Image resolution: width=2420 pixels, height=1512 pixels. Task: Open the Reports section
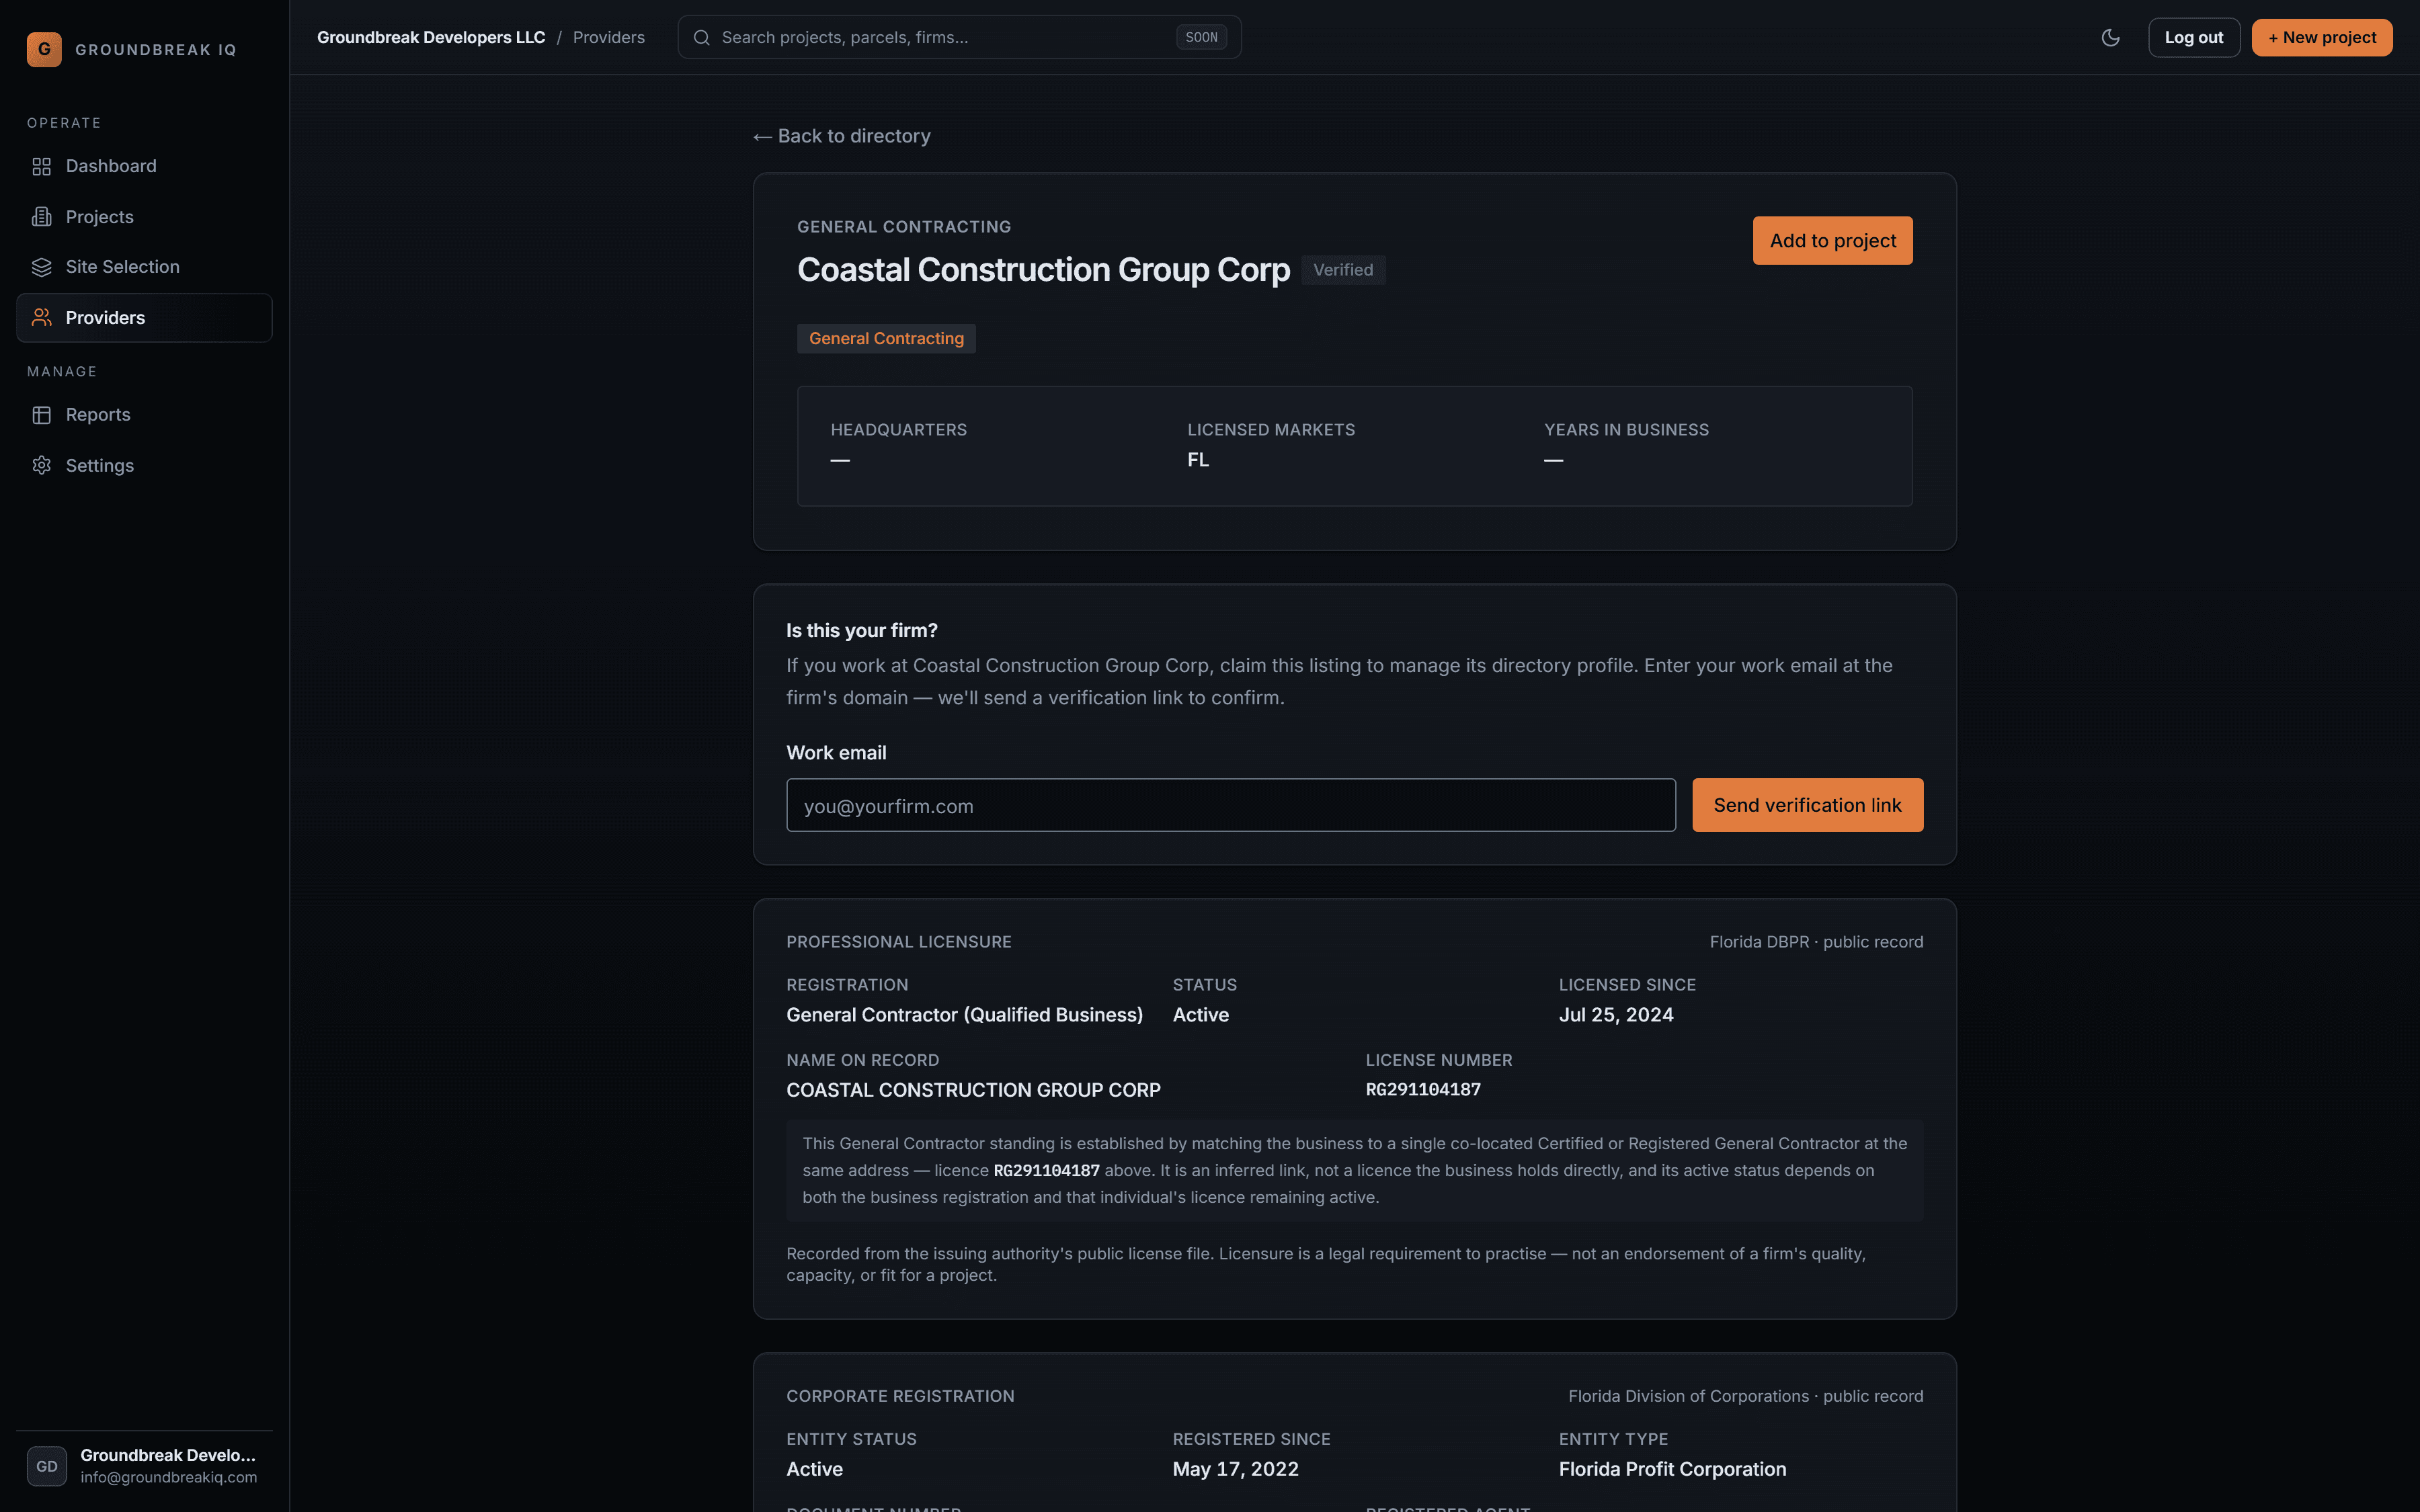point(144,415)
